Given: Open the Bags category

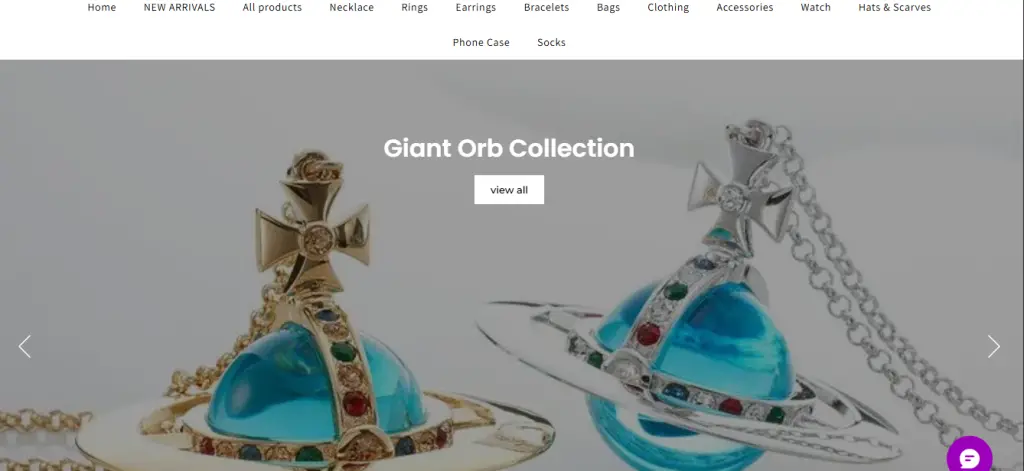Looking at the screenshot, I should tap(608, 7).
